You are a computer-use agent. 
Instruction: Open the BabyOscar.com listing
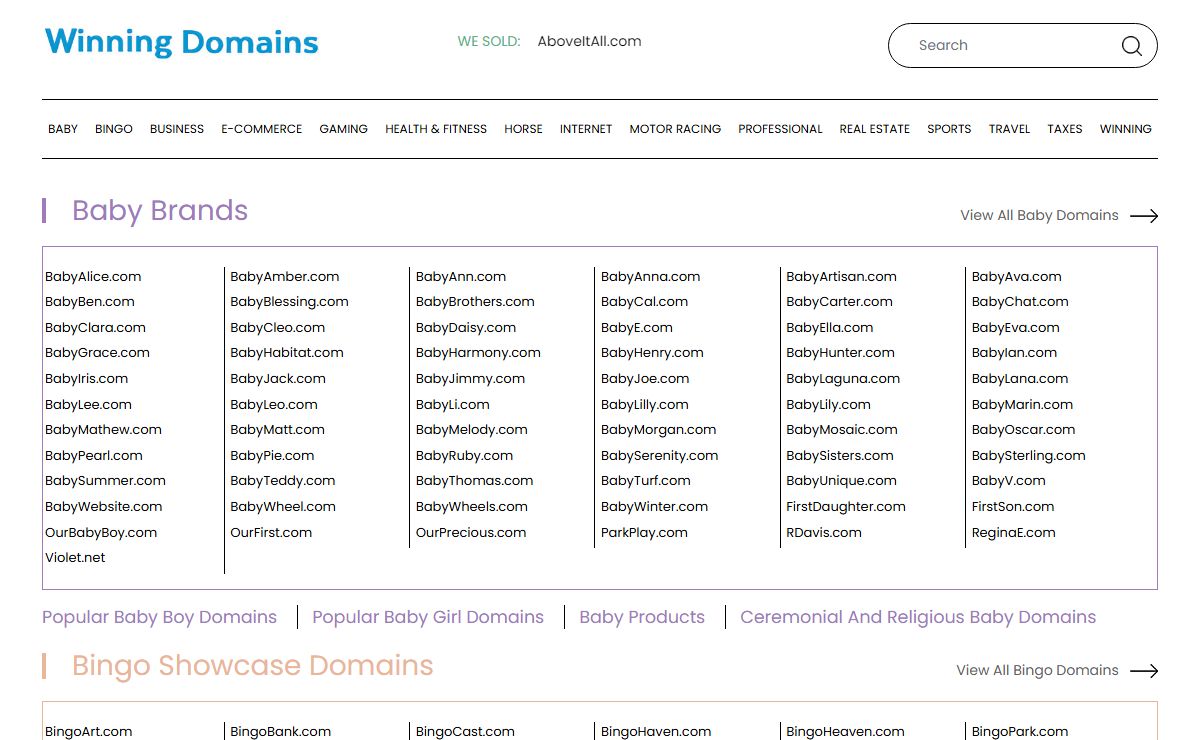tap(1024, 430)
